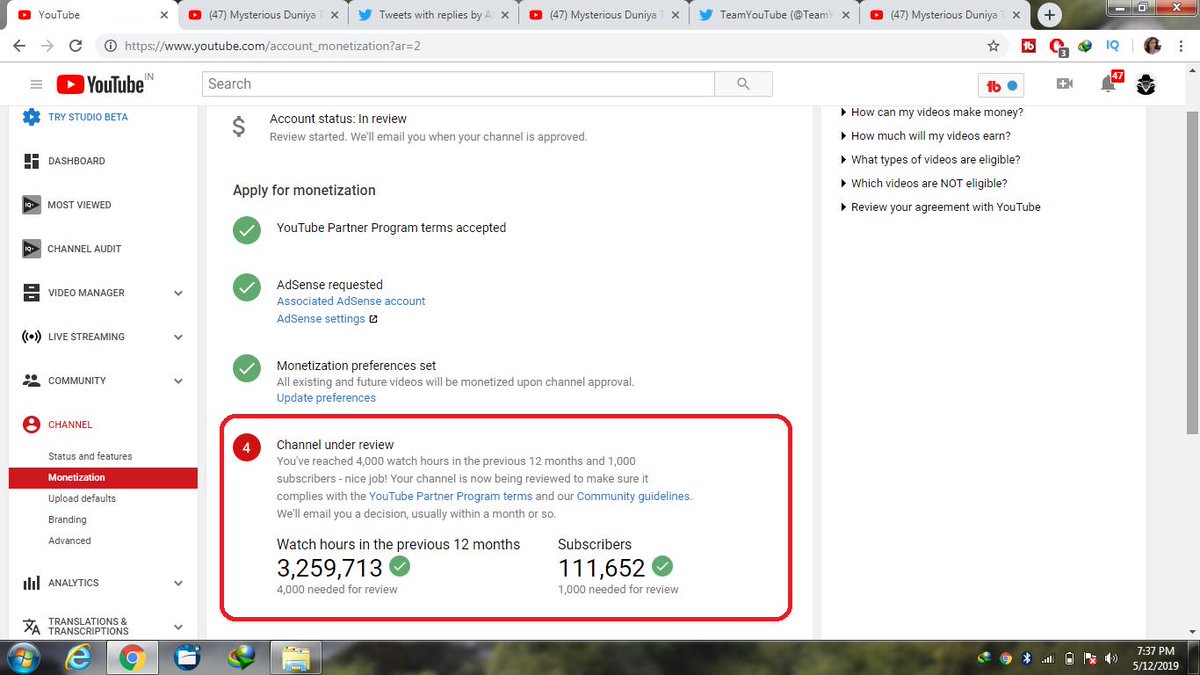Open the account avatar menu
The image size is (1200, 675).
[1146, 85]
